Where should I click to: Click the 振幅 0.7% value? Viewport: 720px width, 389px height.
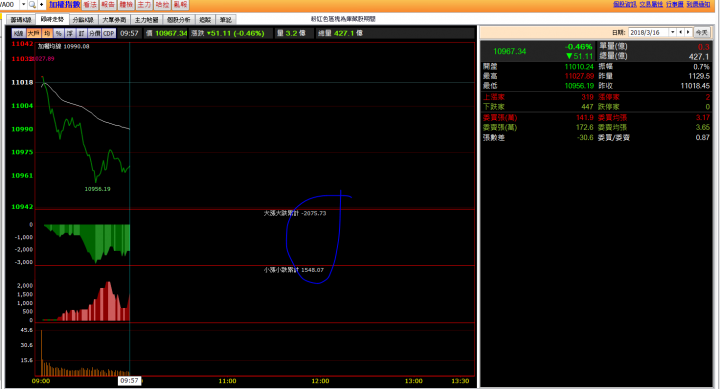pyautogui.click(x=702, y=67)
